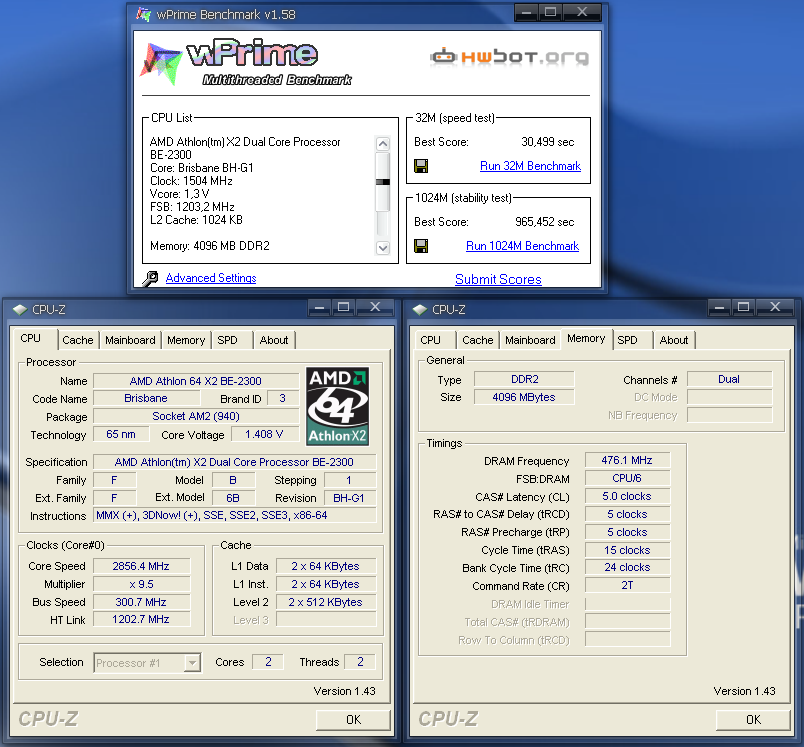Click the Core Speed value 2856.4 MHz
This screenshot has width=804, height=747.
[x=141, y=566]
